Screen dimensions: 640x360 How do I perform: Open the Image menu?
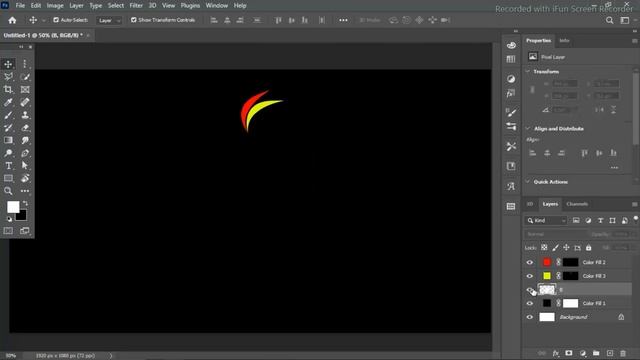[x=55, y=6]
